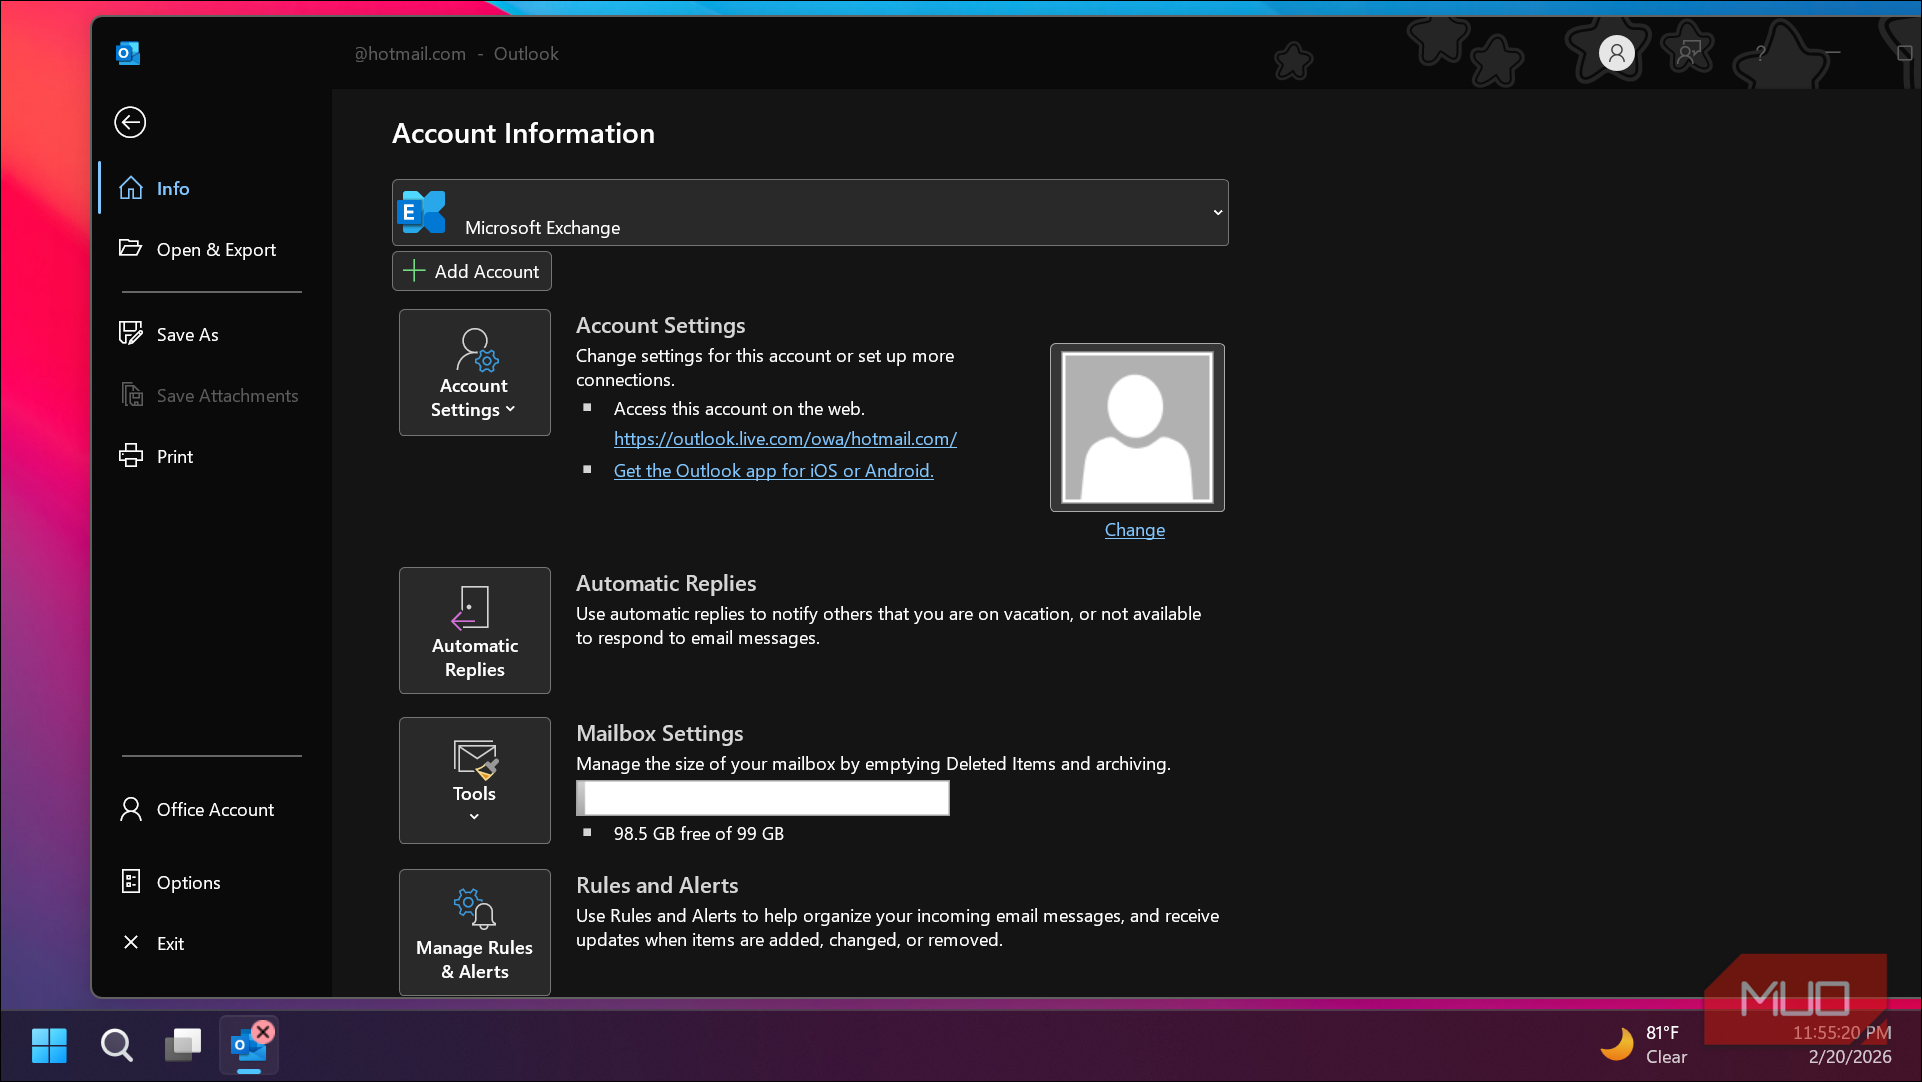Click the feedback icon in title bar
The height and width of the screenshot is (1082, 1922).
[x=1689, y=52]
